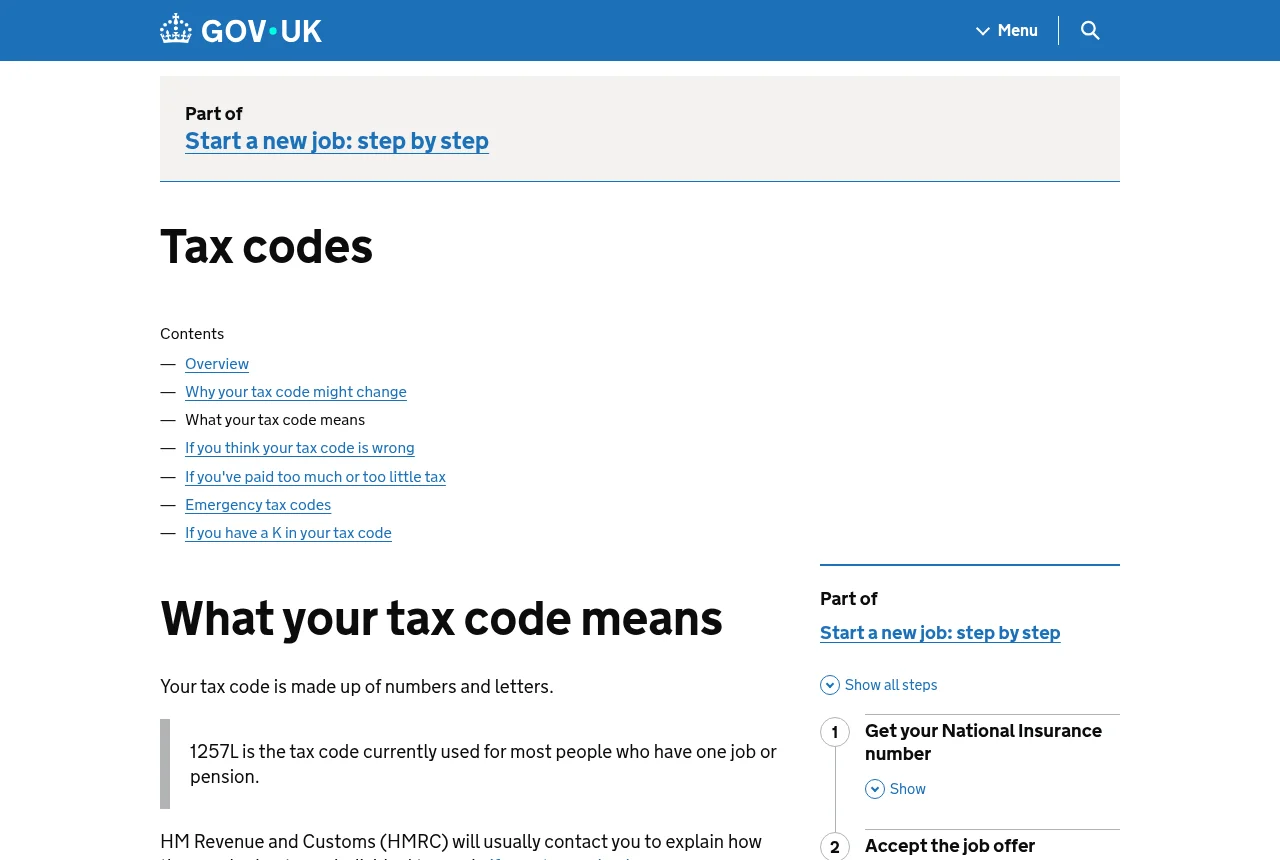Expand Accept the job offer step

point(950,846)
